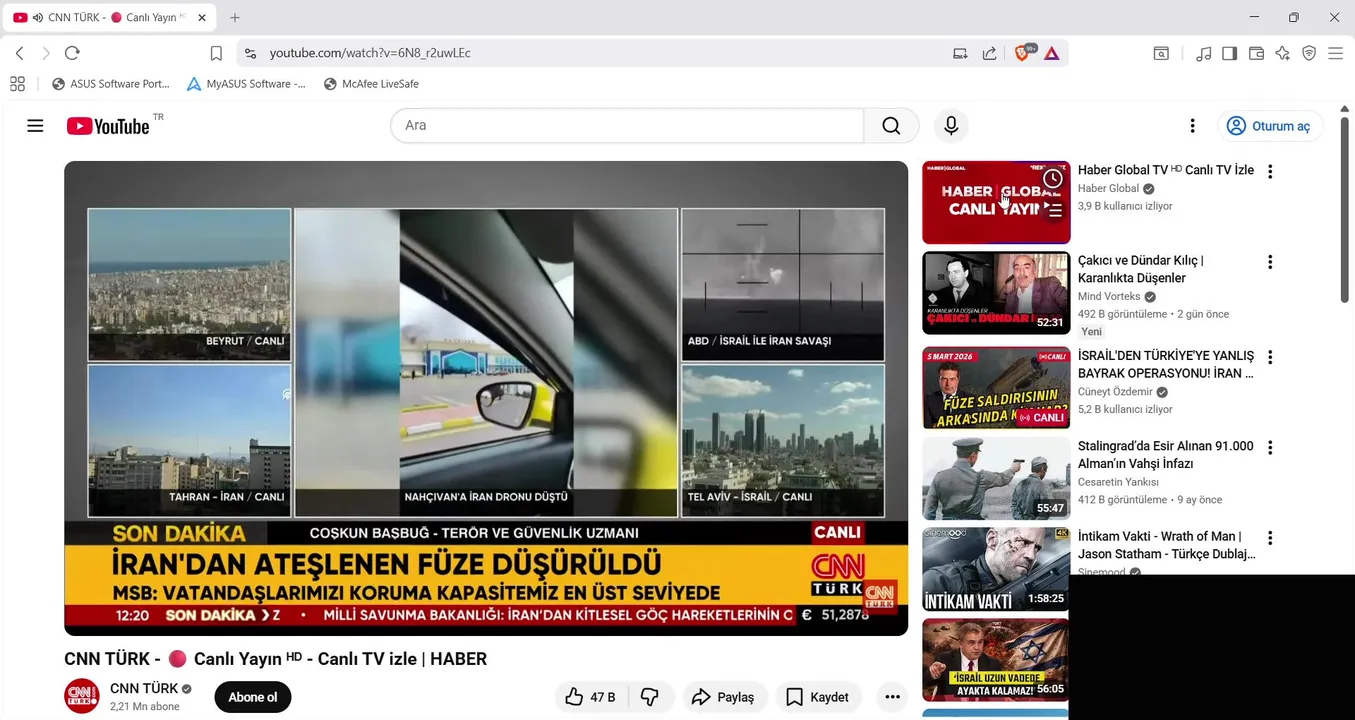
Task: Open Brave Wallet icon
Action: click(1257, 53)
